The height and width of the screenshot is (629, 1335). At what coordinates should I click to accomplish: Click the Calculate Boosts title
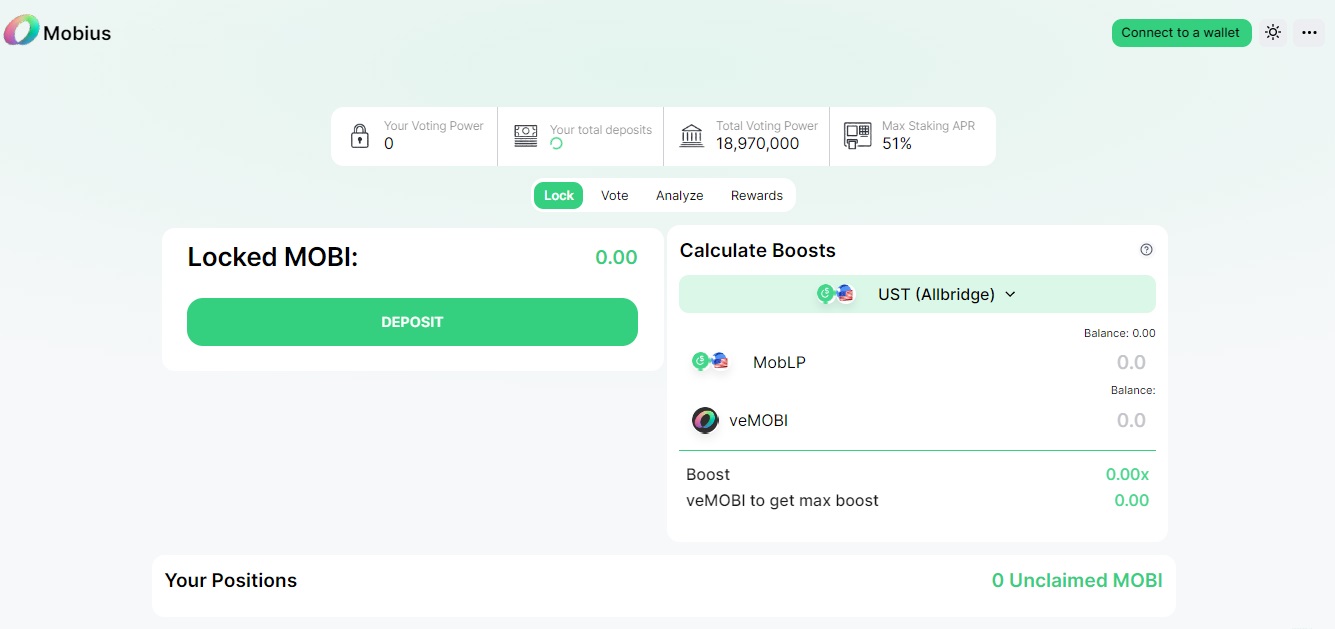coord(757,250)
